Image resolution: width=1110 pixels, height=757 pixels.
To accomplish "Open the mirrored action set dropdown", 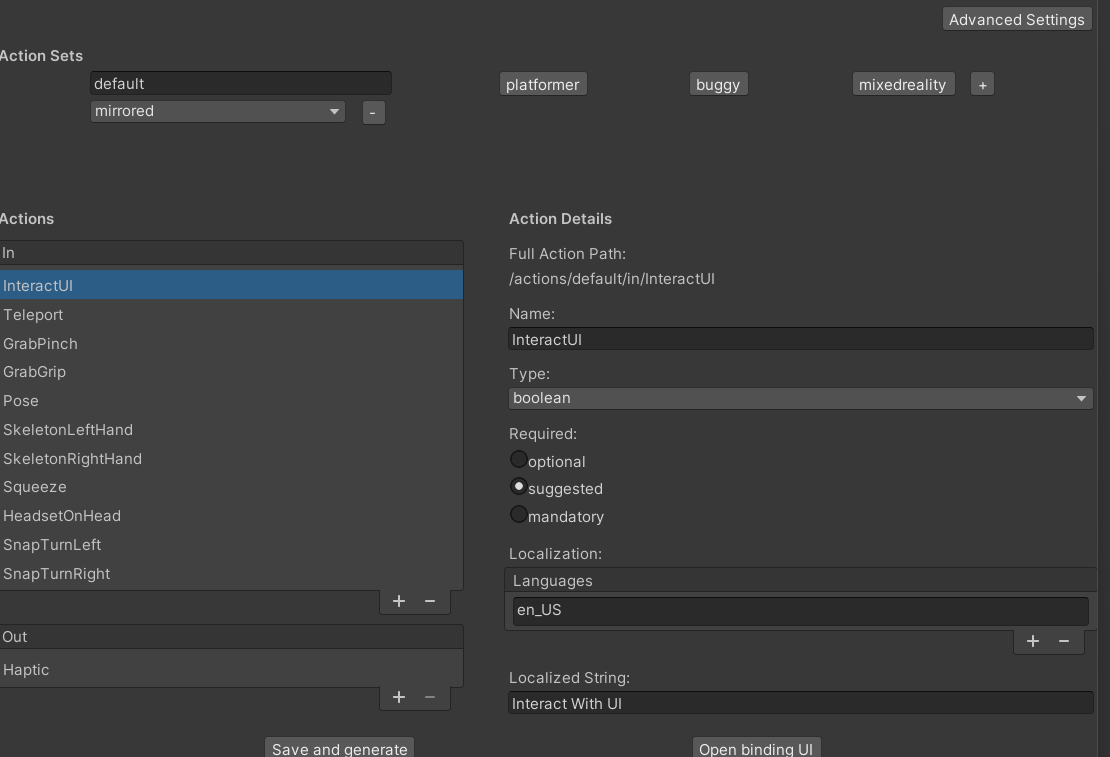I will [217, 111].
